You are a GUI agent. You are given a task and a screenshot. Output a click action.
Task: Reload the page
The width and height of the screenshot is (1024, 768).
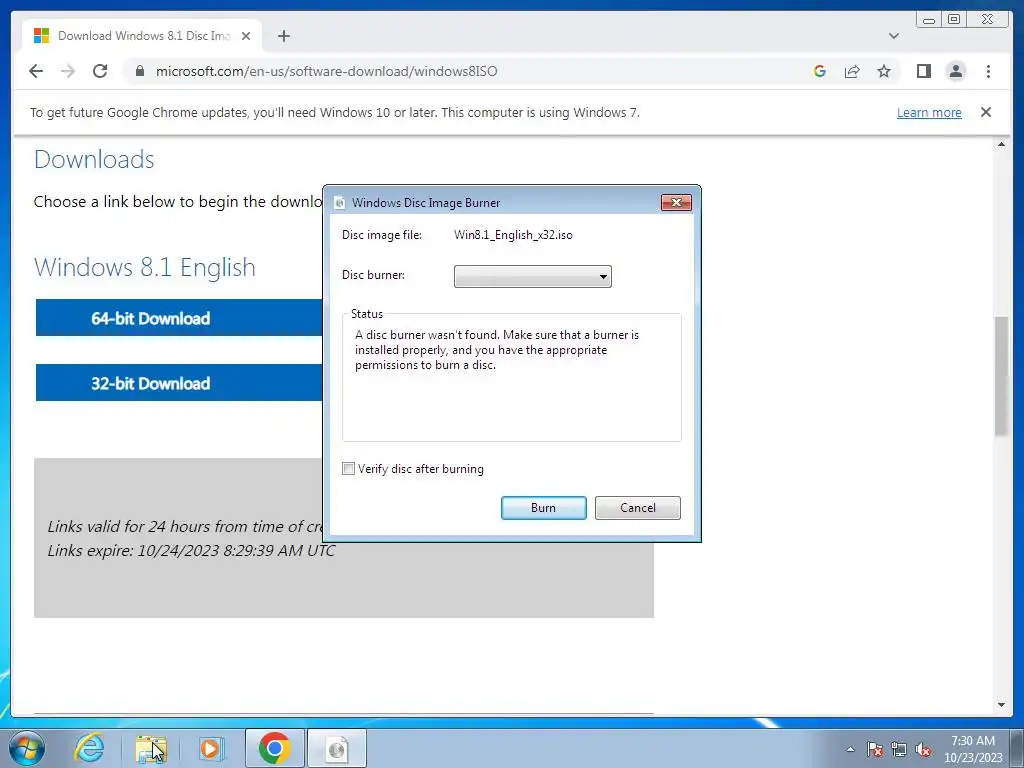[100, 71]
